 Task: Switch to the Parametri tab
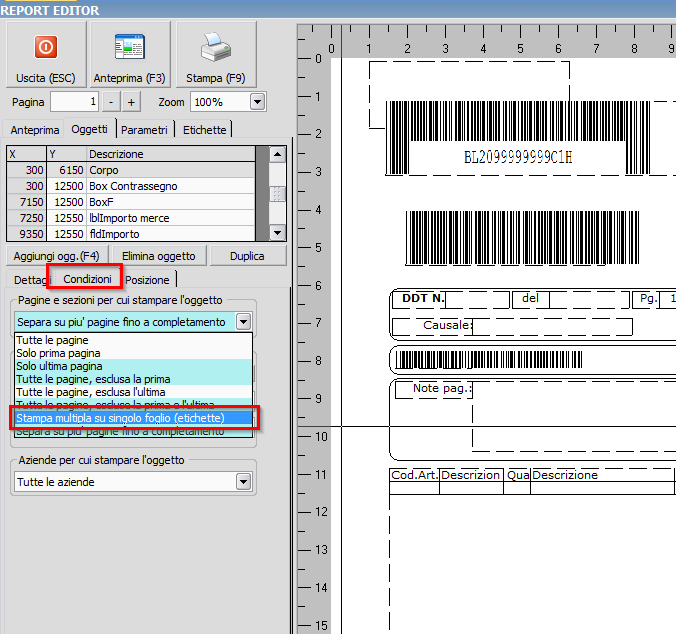tap(144, 130)
